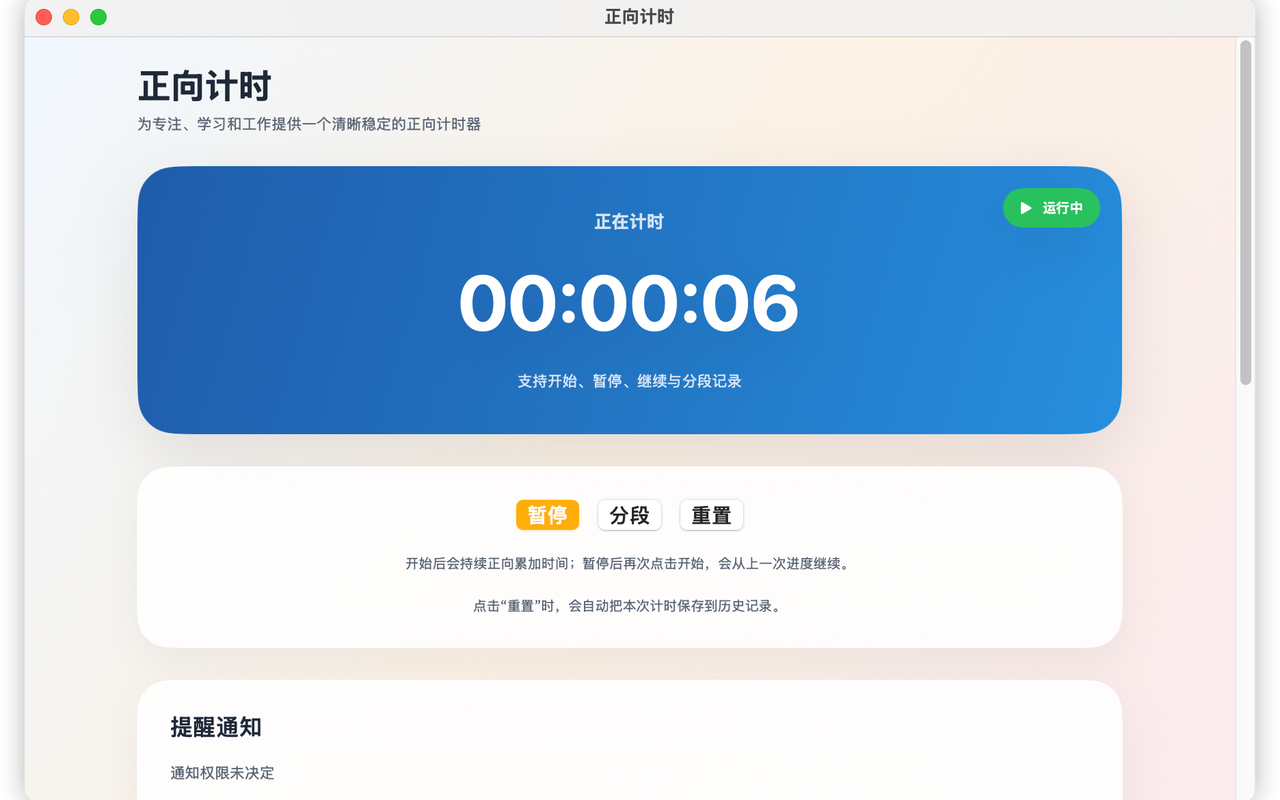This screenshot has width=1280, height=800.
Task: Close the window with the red button
Action: point(44,17)
